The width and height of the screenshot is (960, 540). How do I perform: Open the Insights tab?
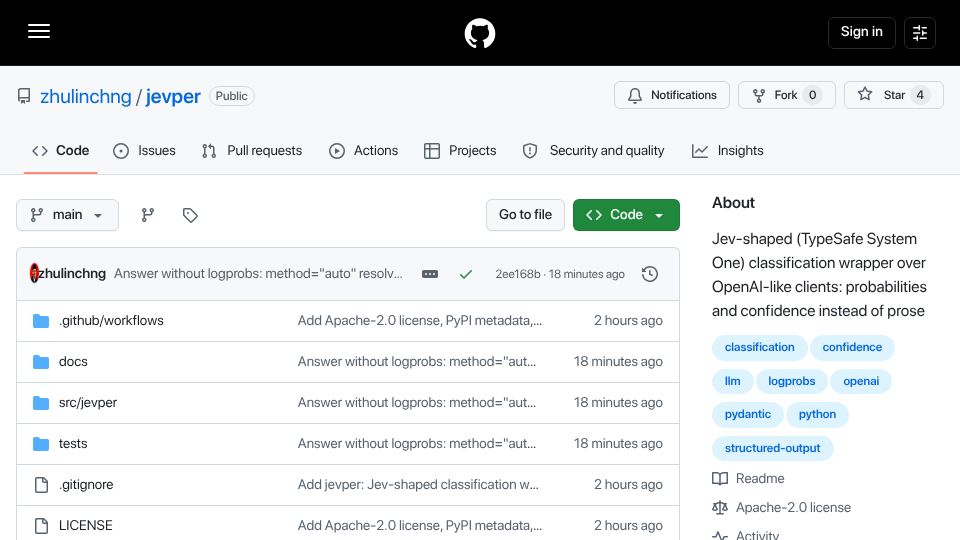(x=727, y=151)
